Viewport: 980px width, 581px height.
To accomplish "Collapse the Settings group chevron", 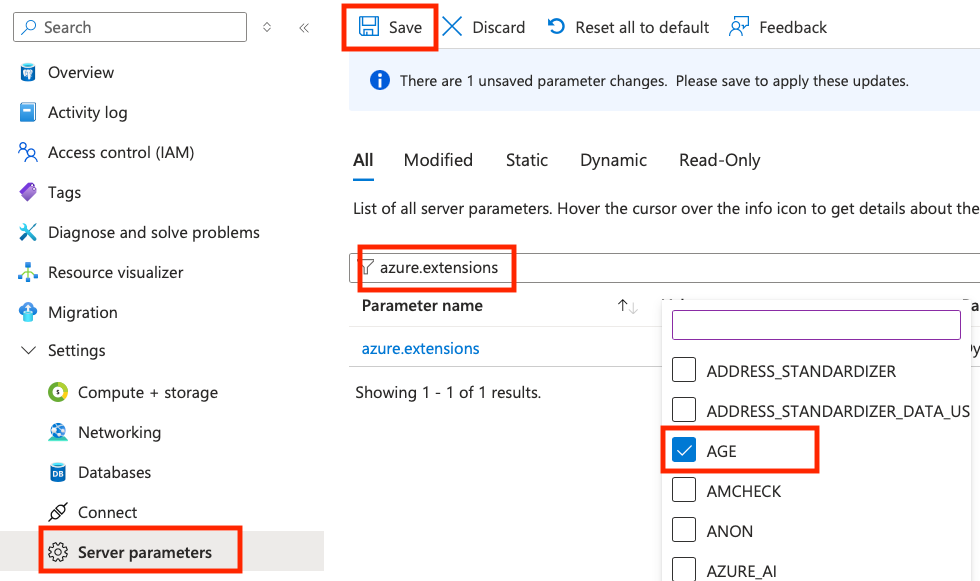I will 28,350.
